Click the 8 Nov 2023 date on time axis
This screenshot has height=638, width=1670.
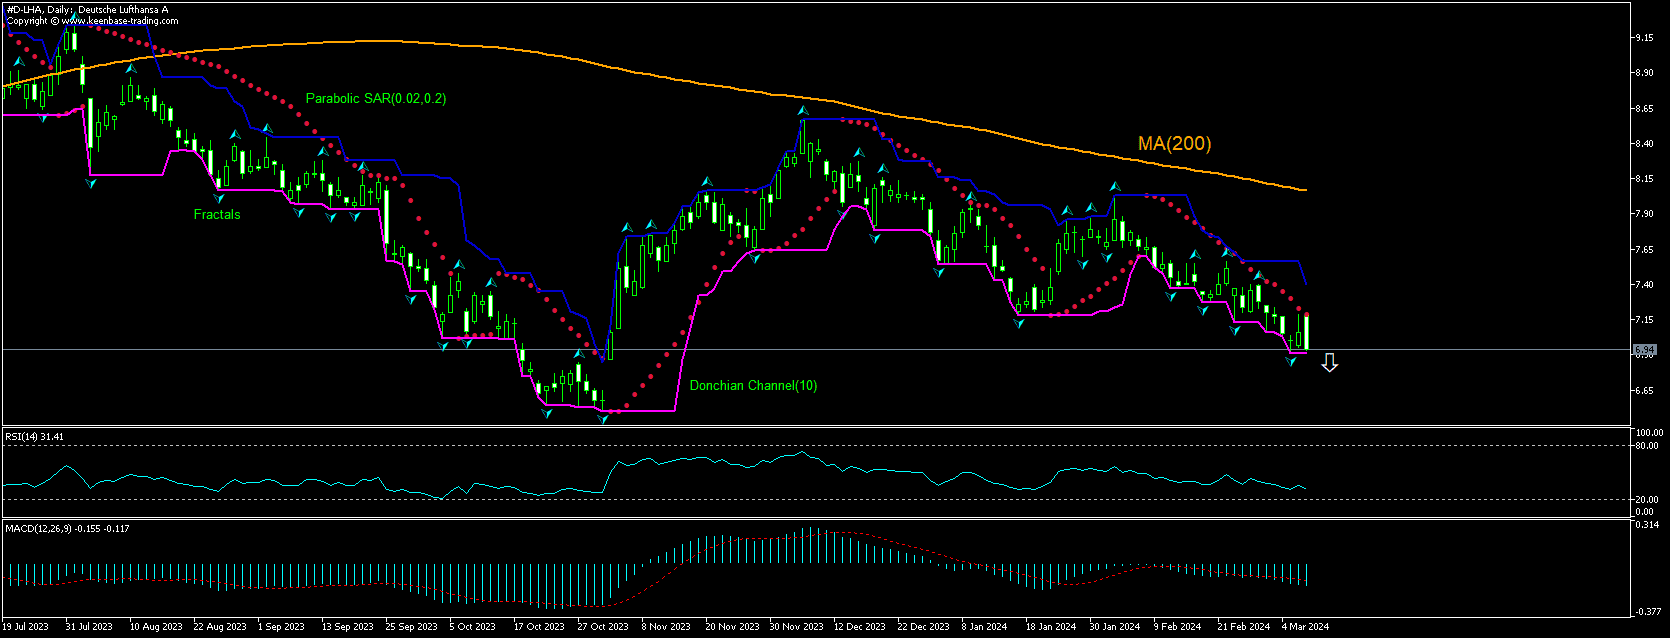(x=666, y=627)
